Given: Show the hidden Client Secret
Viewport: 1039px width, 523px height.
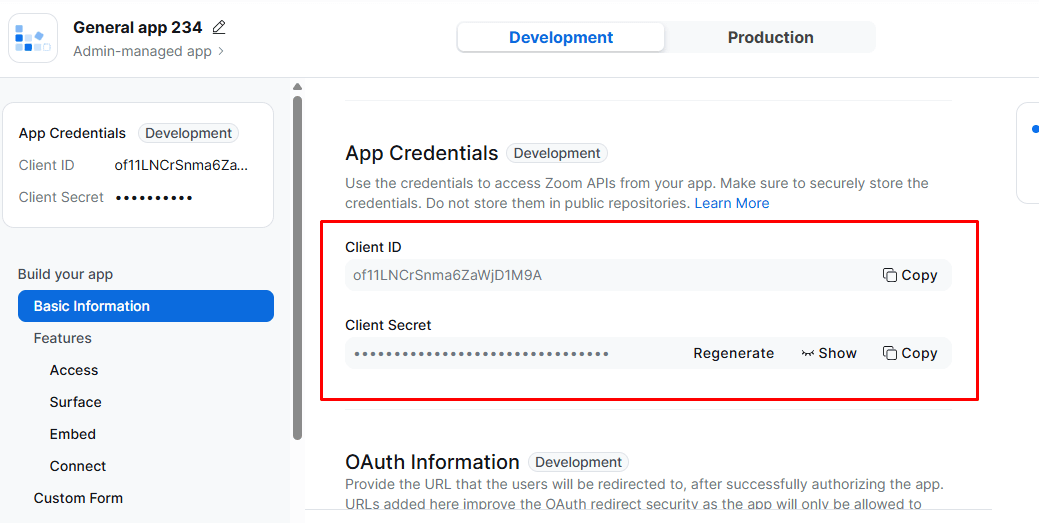Looking at the screenshot, I should (x=829, y=353).
